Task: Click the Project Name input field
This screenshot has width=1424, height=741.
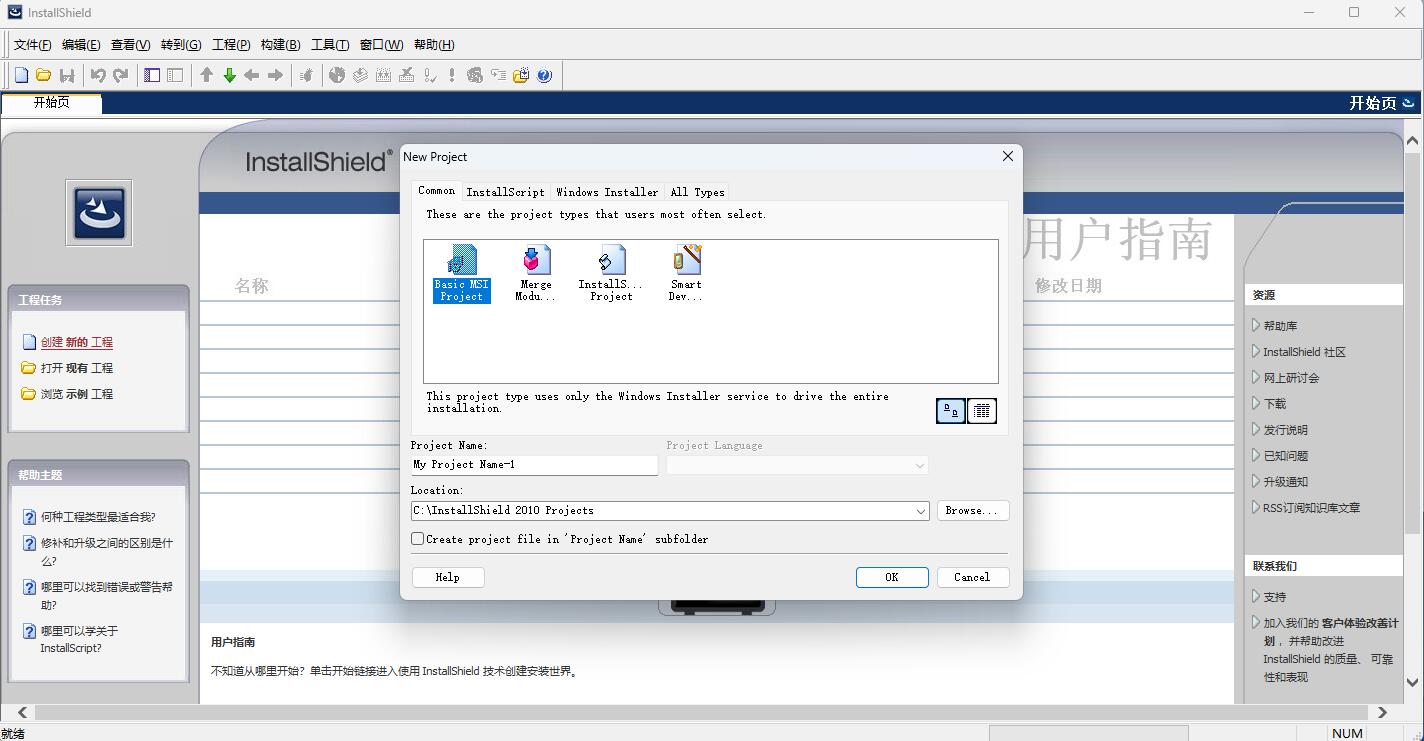Action: (534, 465)
